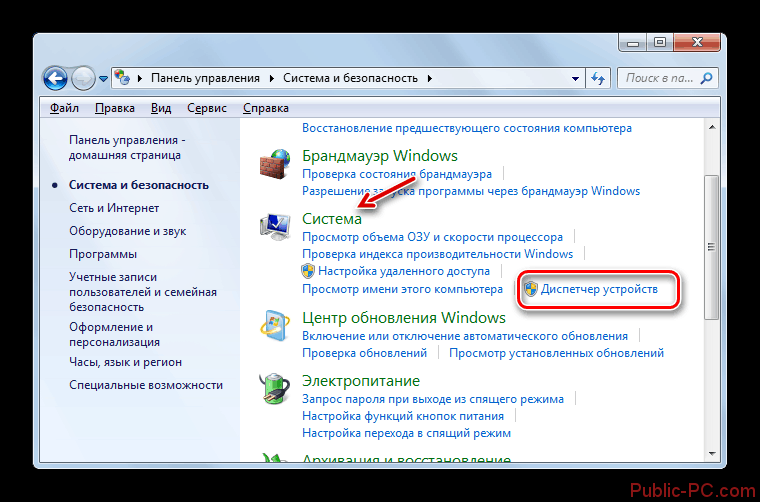
Task: Click the Электропитание battery icon
Action: point(274,389)
